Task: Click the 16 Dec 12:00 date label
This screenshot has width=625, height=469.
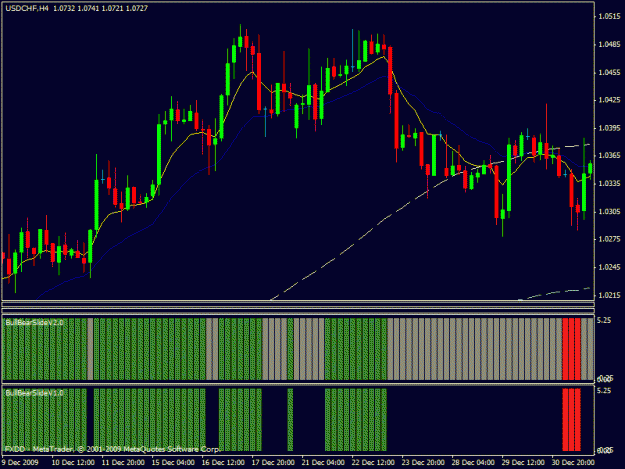Action: pyautogui.click(x=223, y=462)
